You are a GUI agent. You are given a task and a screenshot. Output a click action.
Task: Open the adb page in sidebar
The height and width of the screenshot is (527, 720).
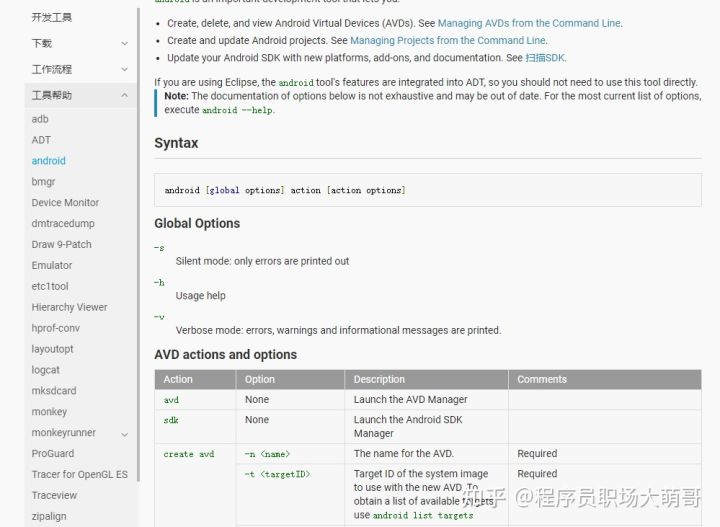[x=40, y=119]
